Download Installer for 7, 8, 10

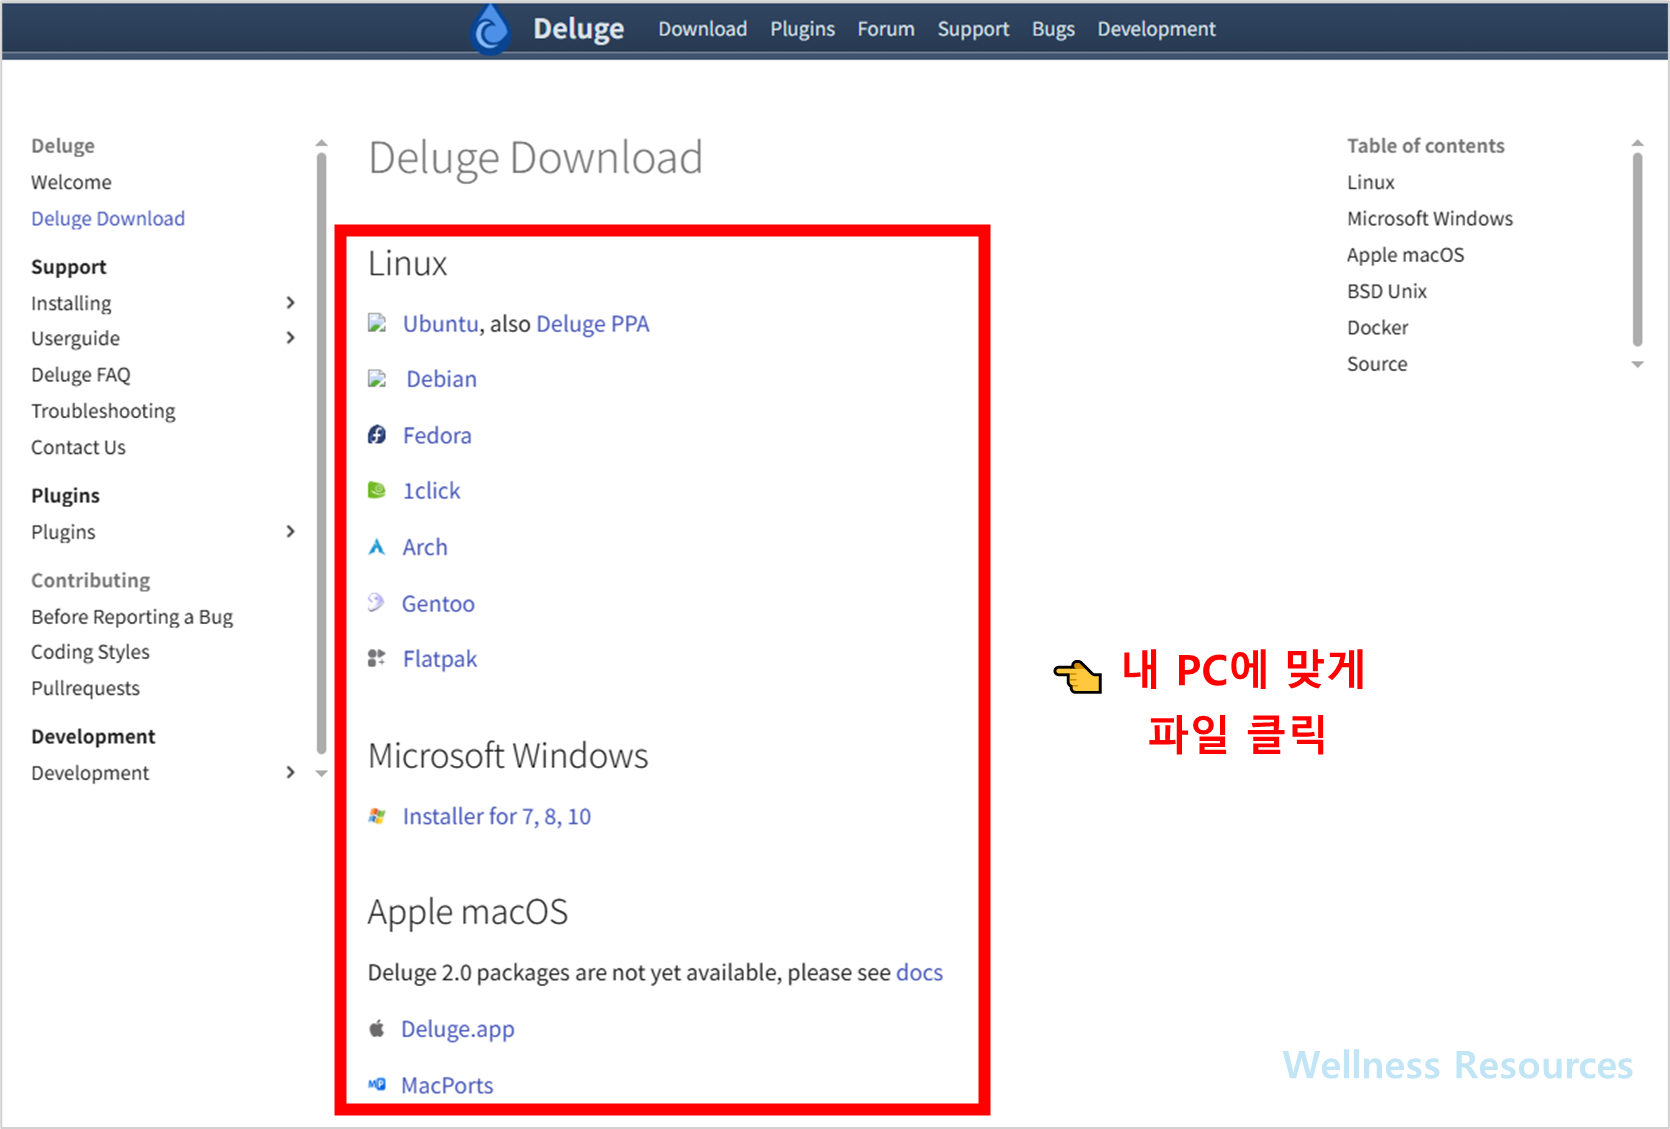(496, 816)
